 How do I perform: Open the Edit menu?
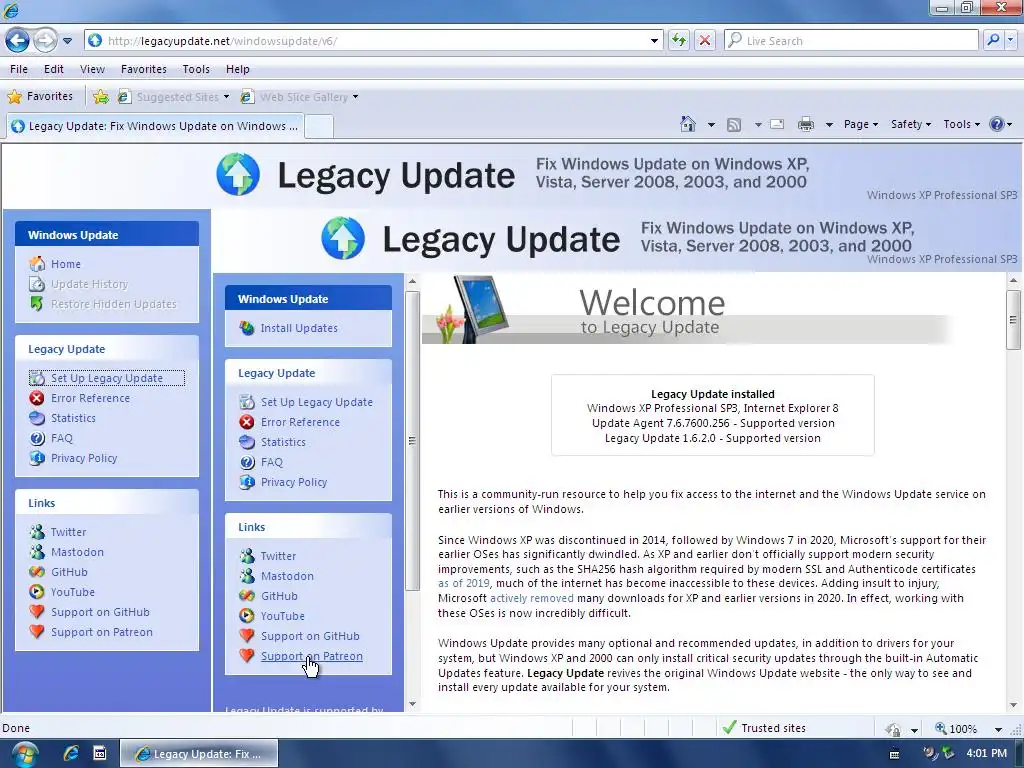(x=54, y=69)
